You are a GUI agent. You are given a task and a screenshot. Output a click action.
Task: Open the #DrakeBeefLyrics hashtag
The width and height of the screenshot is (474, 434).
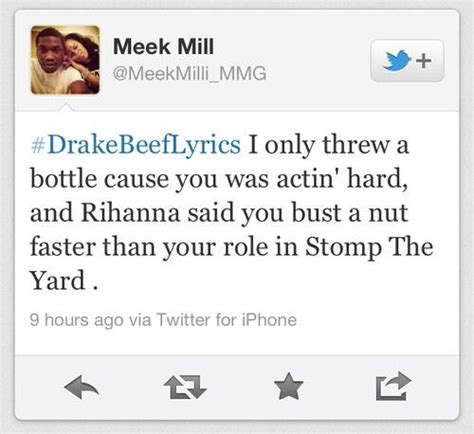click(x=136, y=145)
